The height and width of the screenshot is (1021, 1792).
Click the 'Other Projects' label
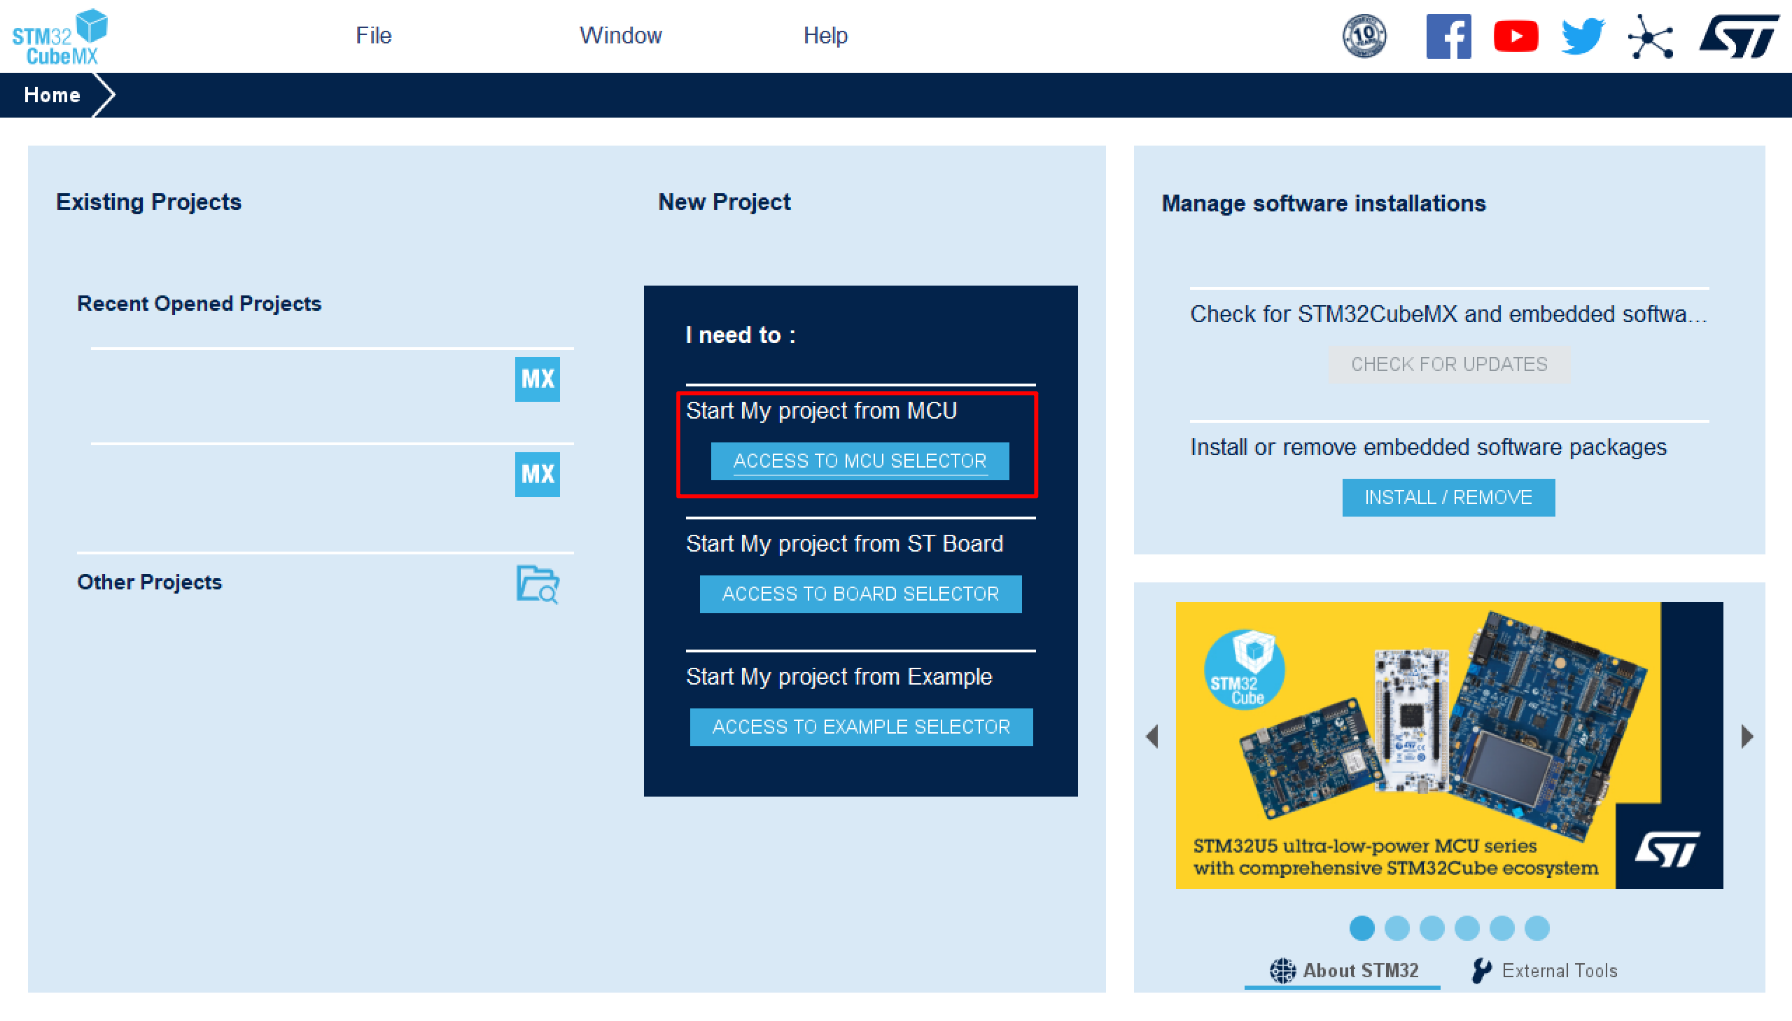click(150, 582)
